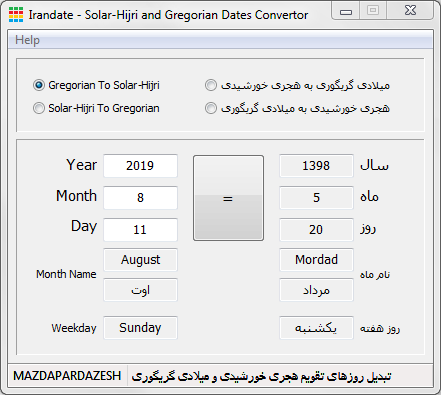Image resolution: width=441 pixels, height=395 pixels.
Task: Click the Irandate colorful grid app icon
Action: pos(16,14)
